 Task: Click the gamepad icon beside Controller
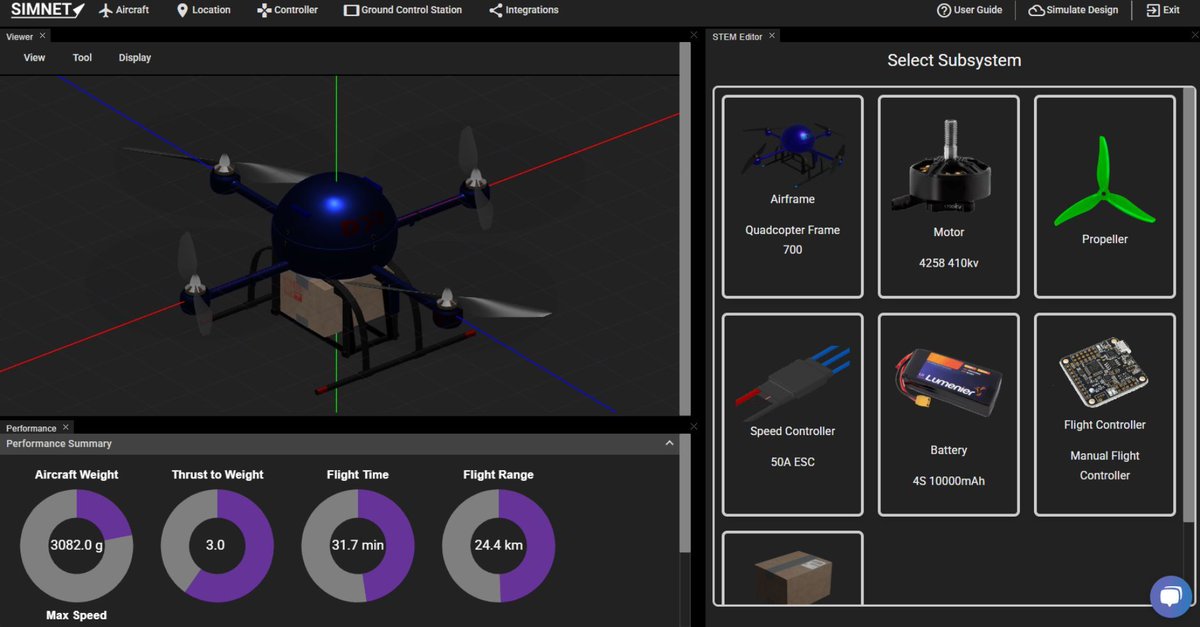click(264, 10)
